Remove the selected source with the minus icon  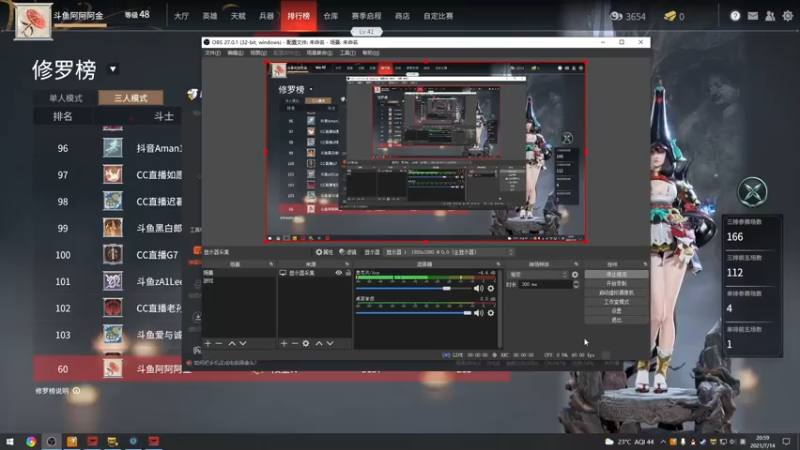[294, 343]
